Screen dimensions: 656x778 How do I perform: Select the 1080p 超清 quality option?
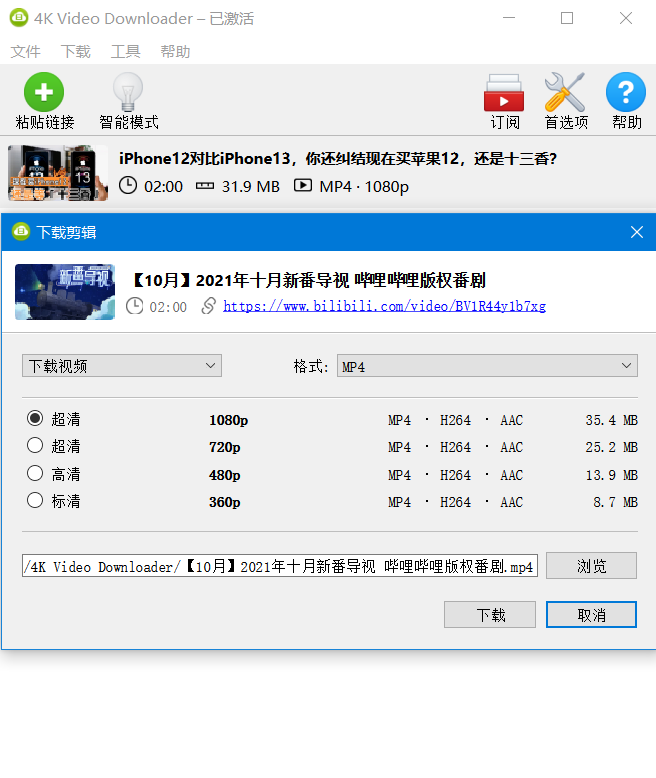[36, 419]
